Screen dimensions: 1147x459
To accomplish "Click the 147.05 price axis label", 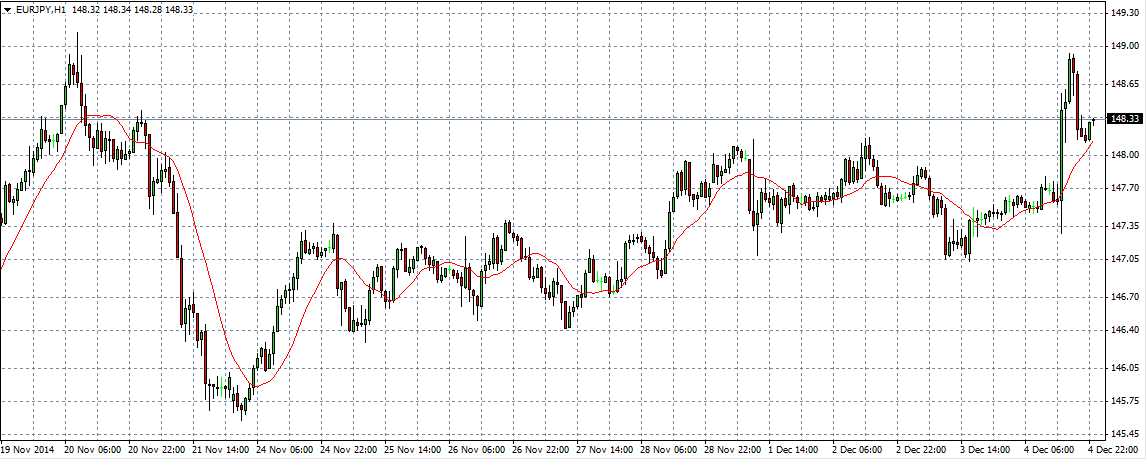I will coord(1124,259).
